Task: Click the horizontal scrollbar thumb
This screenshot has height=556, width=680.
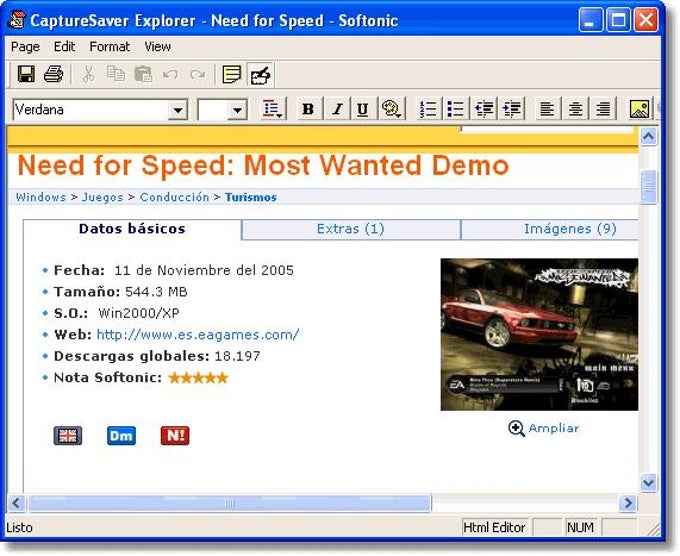Action: click(229, 503)
